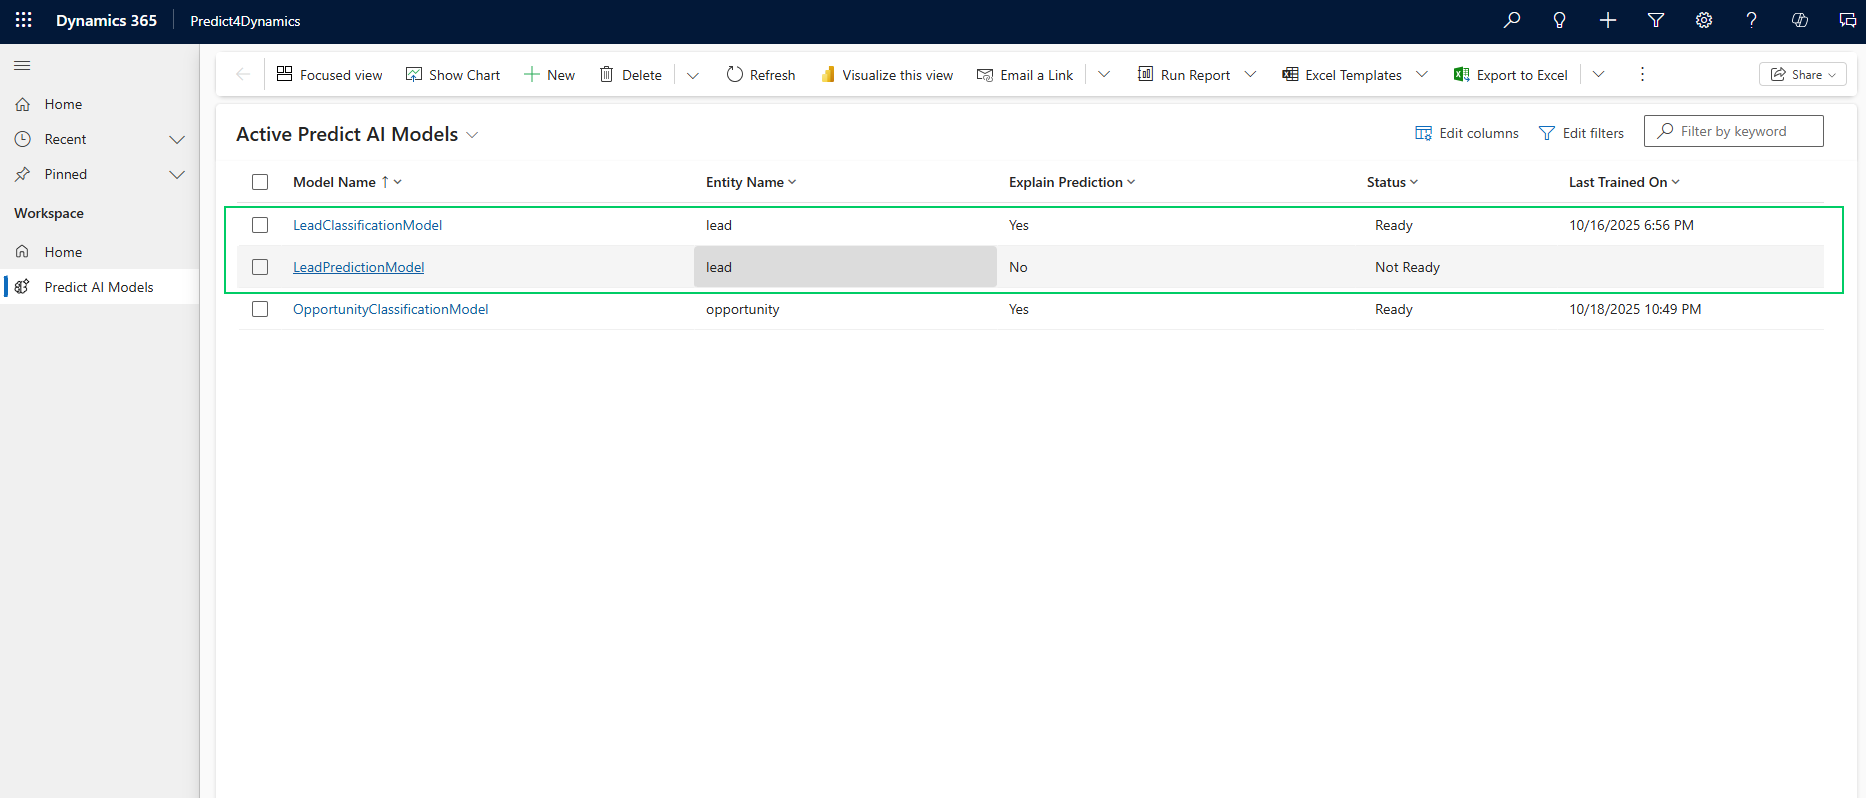The image size is (1866, 798).
Task: Check the LeadClassificationModel row checkbox
Action: (x=260, y=225)
